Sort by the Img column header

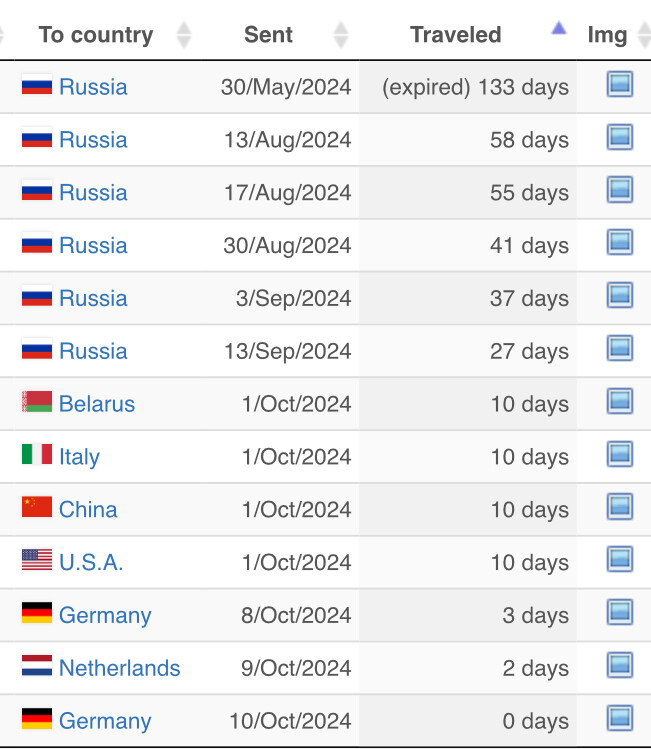pyautogui.click(x=607, y=35)
